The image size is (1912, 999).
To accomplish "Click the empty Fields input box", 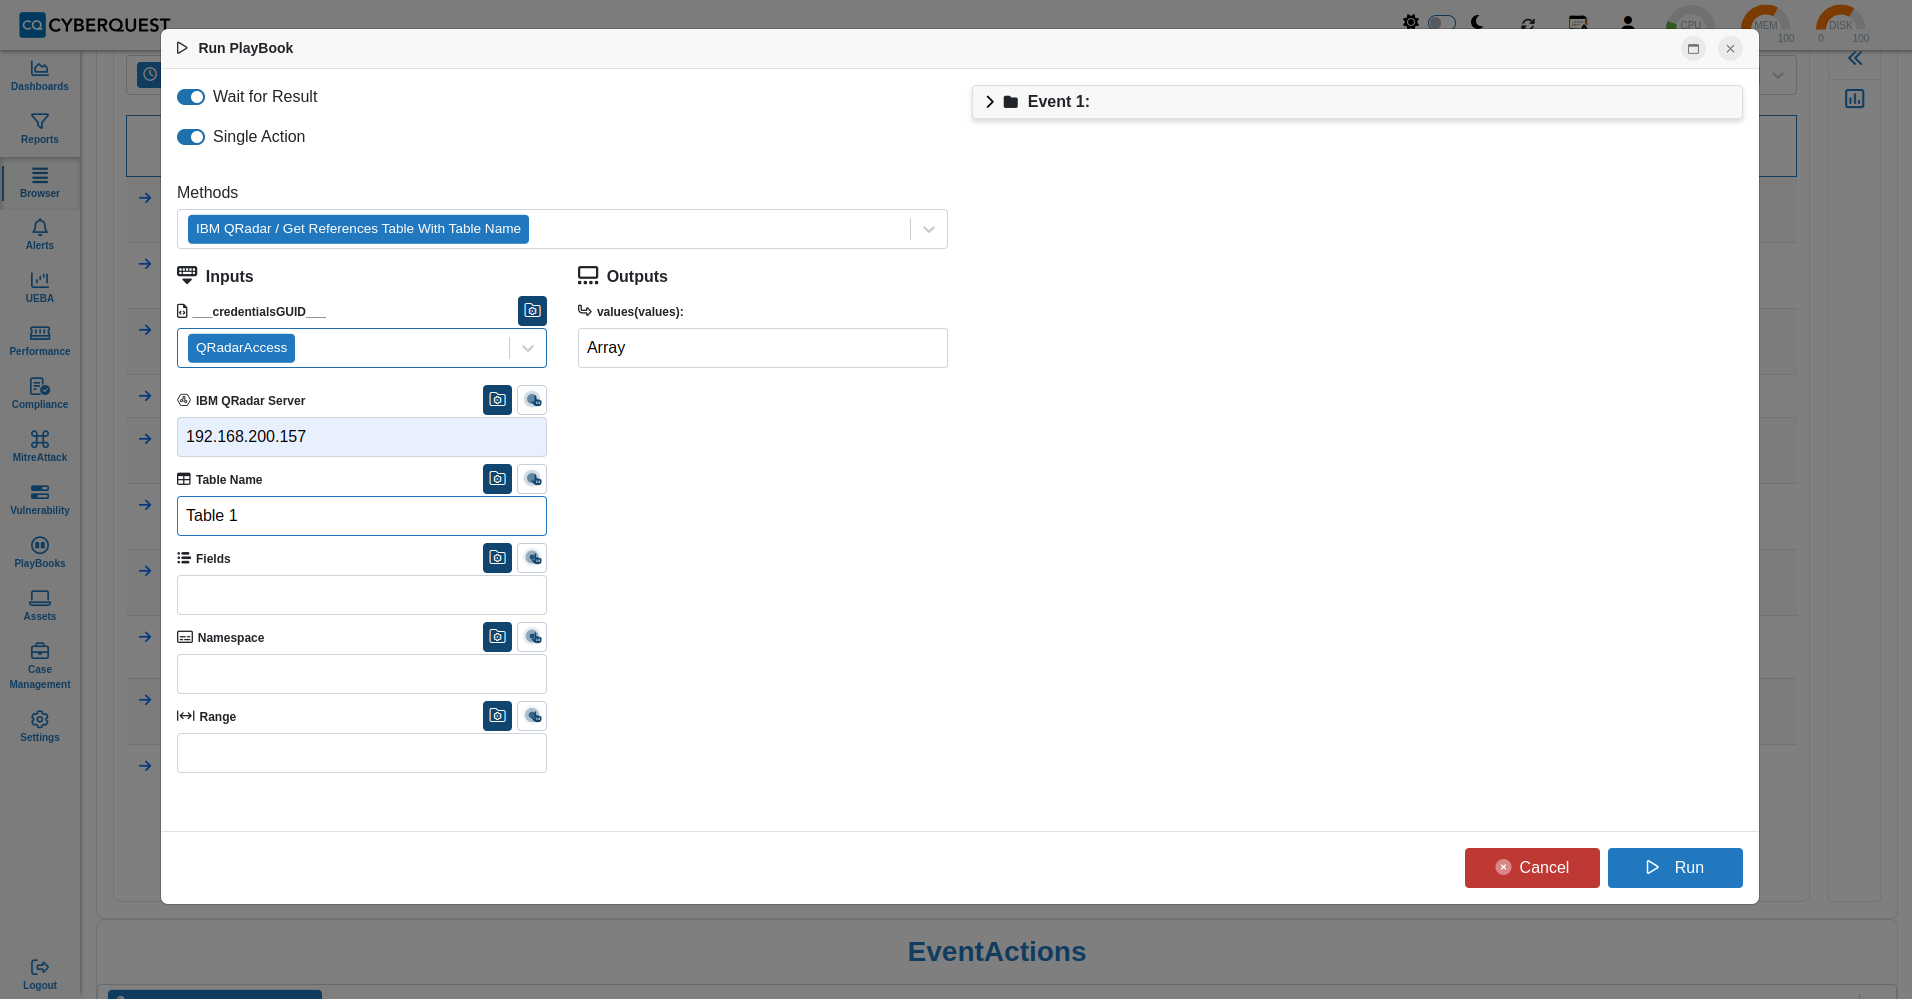I will [362, 595].
